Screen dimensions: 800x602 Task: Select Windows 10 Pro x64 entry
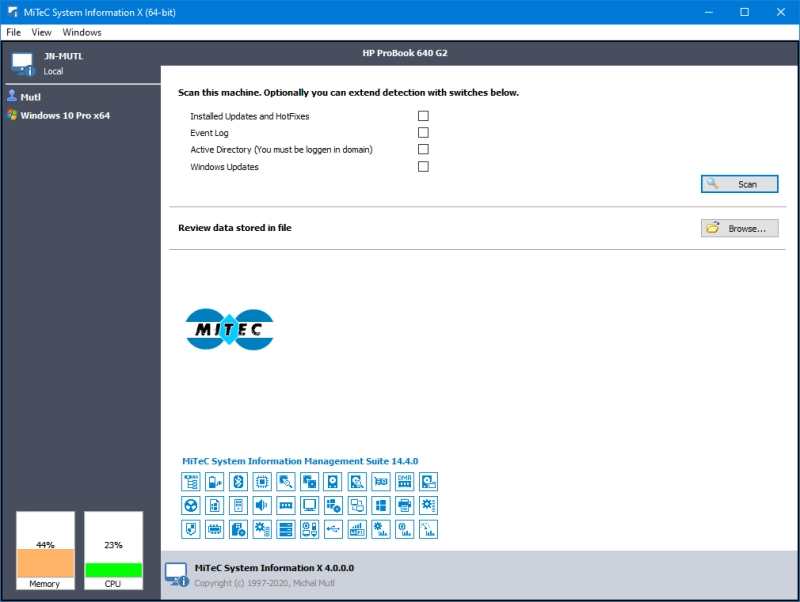coord(59,115)
